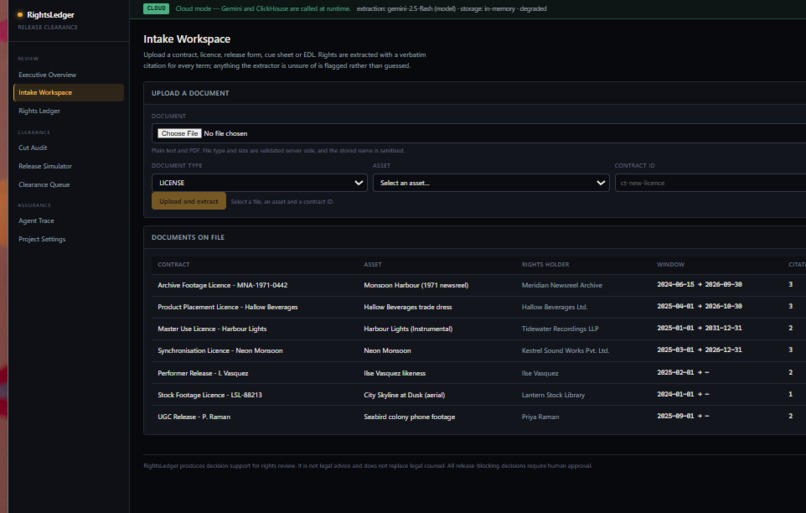This screenshot has width=806, height=513.
Task: Click rights holder Kestrel Sound Works Pvt. Ltd.
Action: pyautogui.click(x=565, y=351)
